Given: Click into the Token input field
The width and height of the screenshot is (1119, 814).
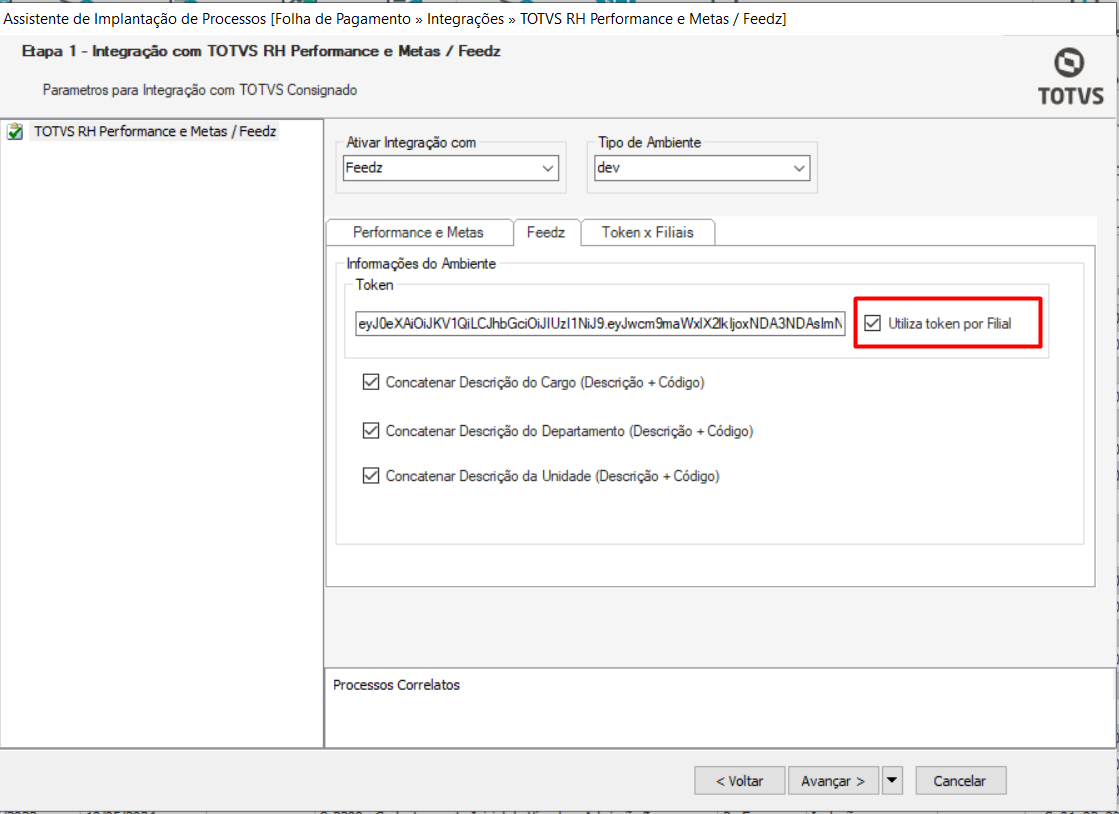Looking at the screenshot, I should (x=600, y=323).
